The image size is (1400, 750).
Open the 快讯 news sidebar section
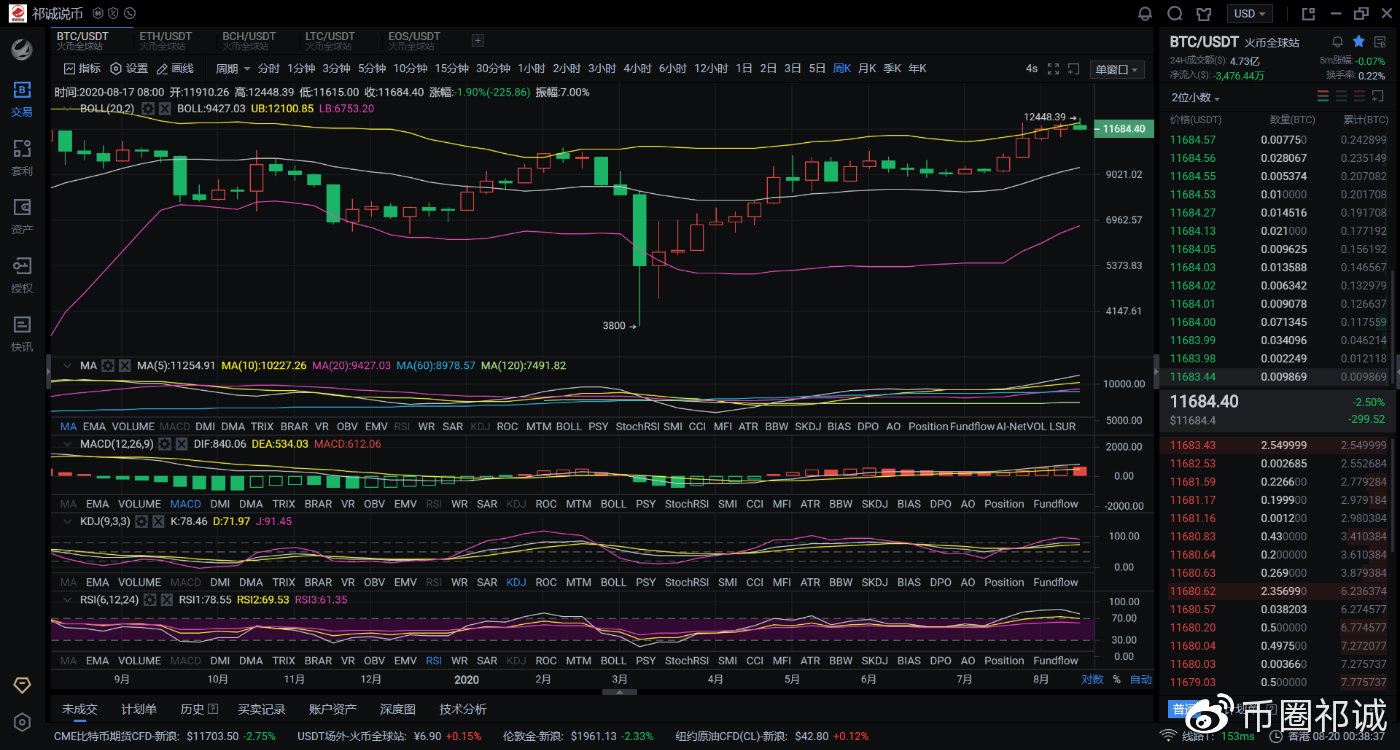pos(22,333)
